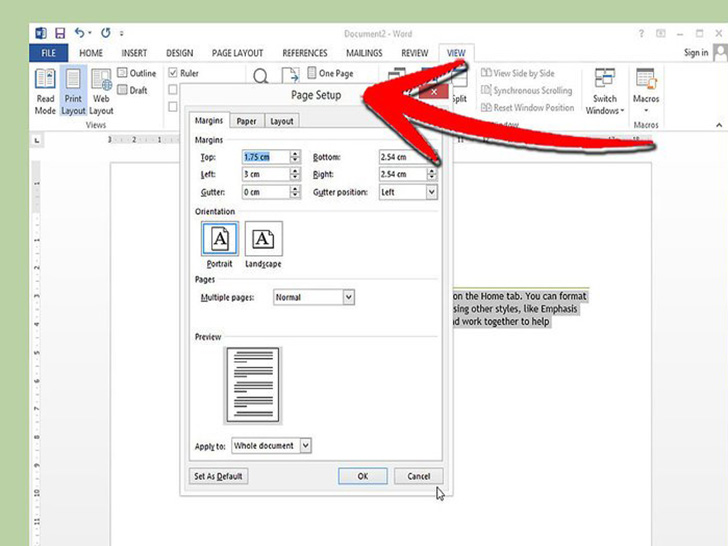Open the PAGE LAYOUT ribbon tab
This screenshot has height=546, width=728.
tap(237, 53)
